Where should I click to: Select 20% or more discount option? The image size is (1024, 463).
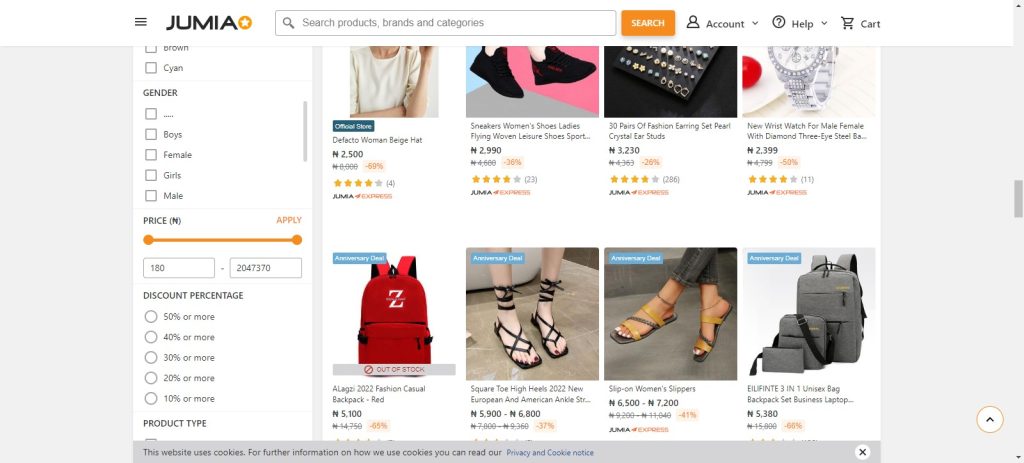151,378
